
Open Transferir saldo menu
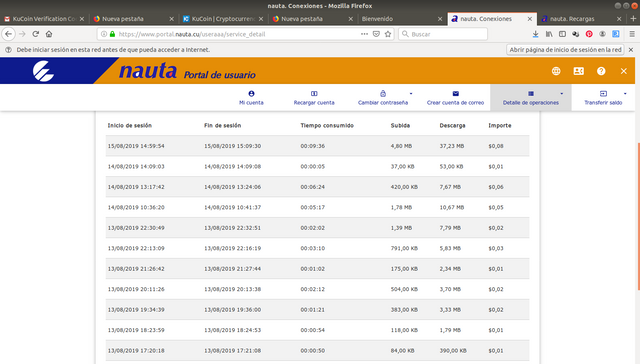click(603, 98)
